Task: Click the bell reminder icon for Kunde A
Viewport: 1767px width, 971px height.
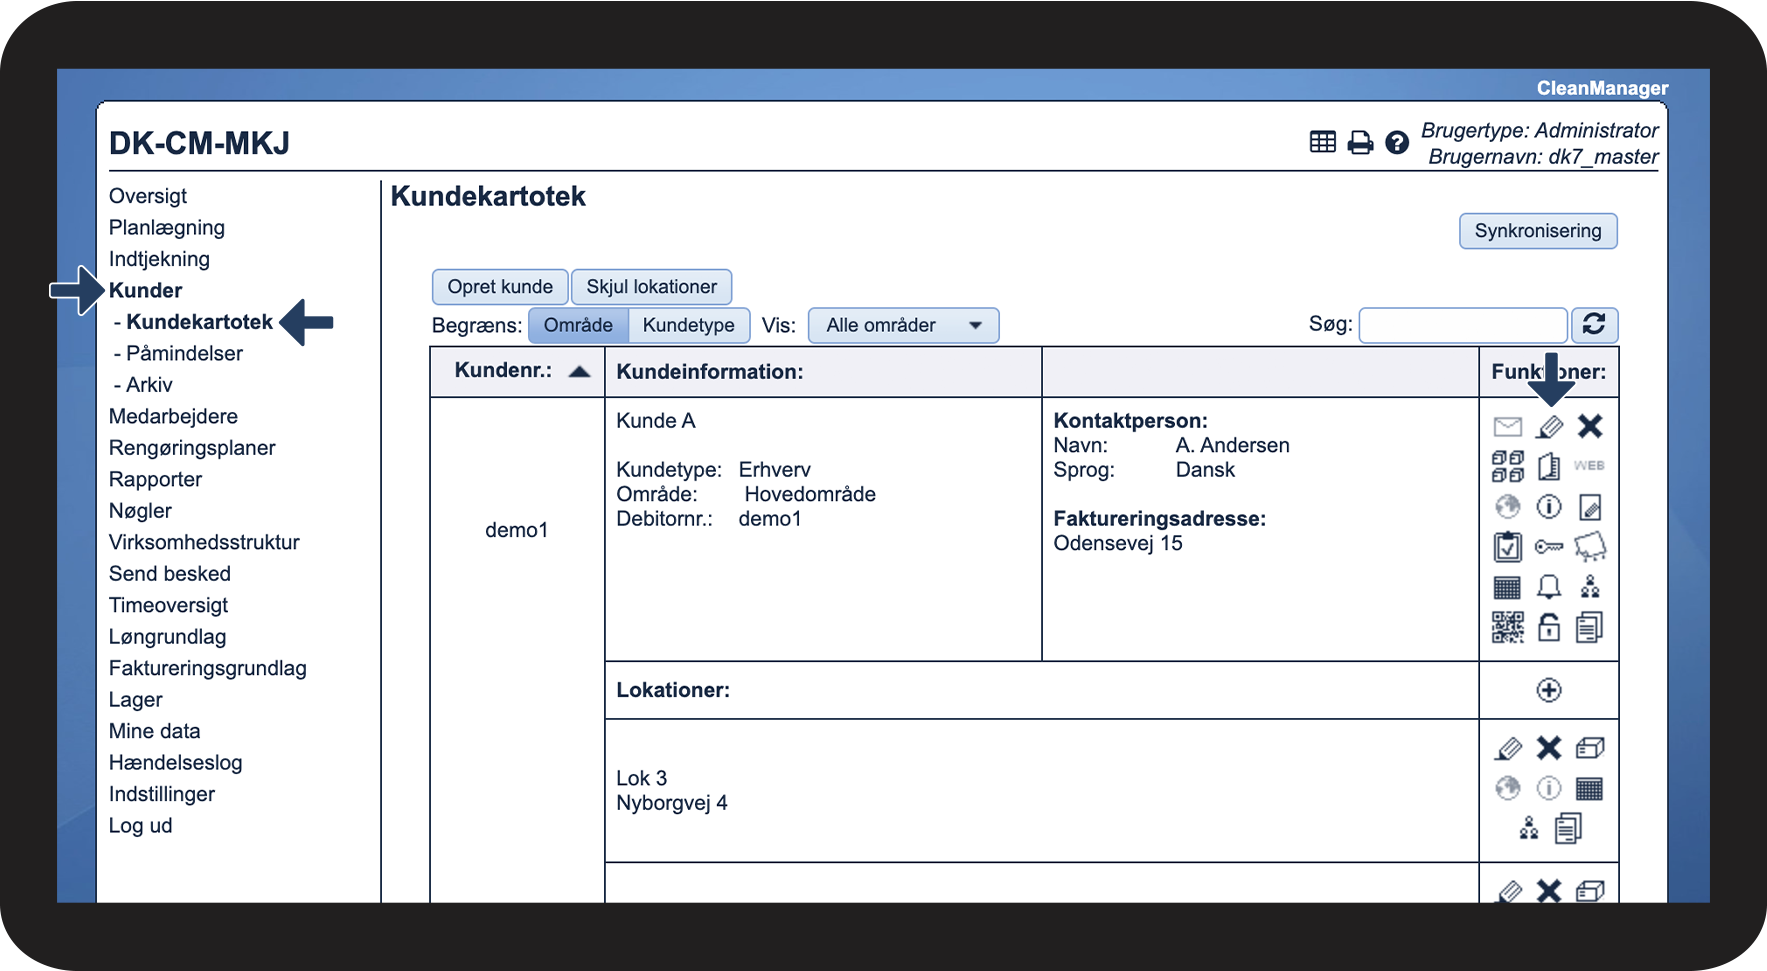Action: pyautogui.click(x=1549, y=587)
